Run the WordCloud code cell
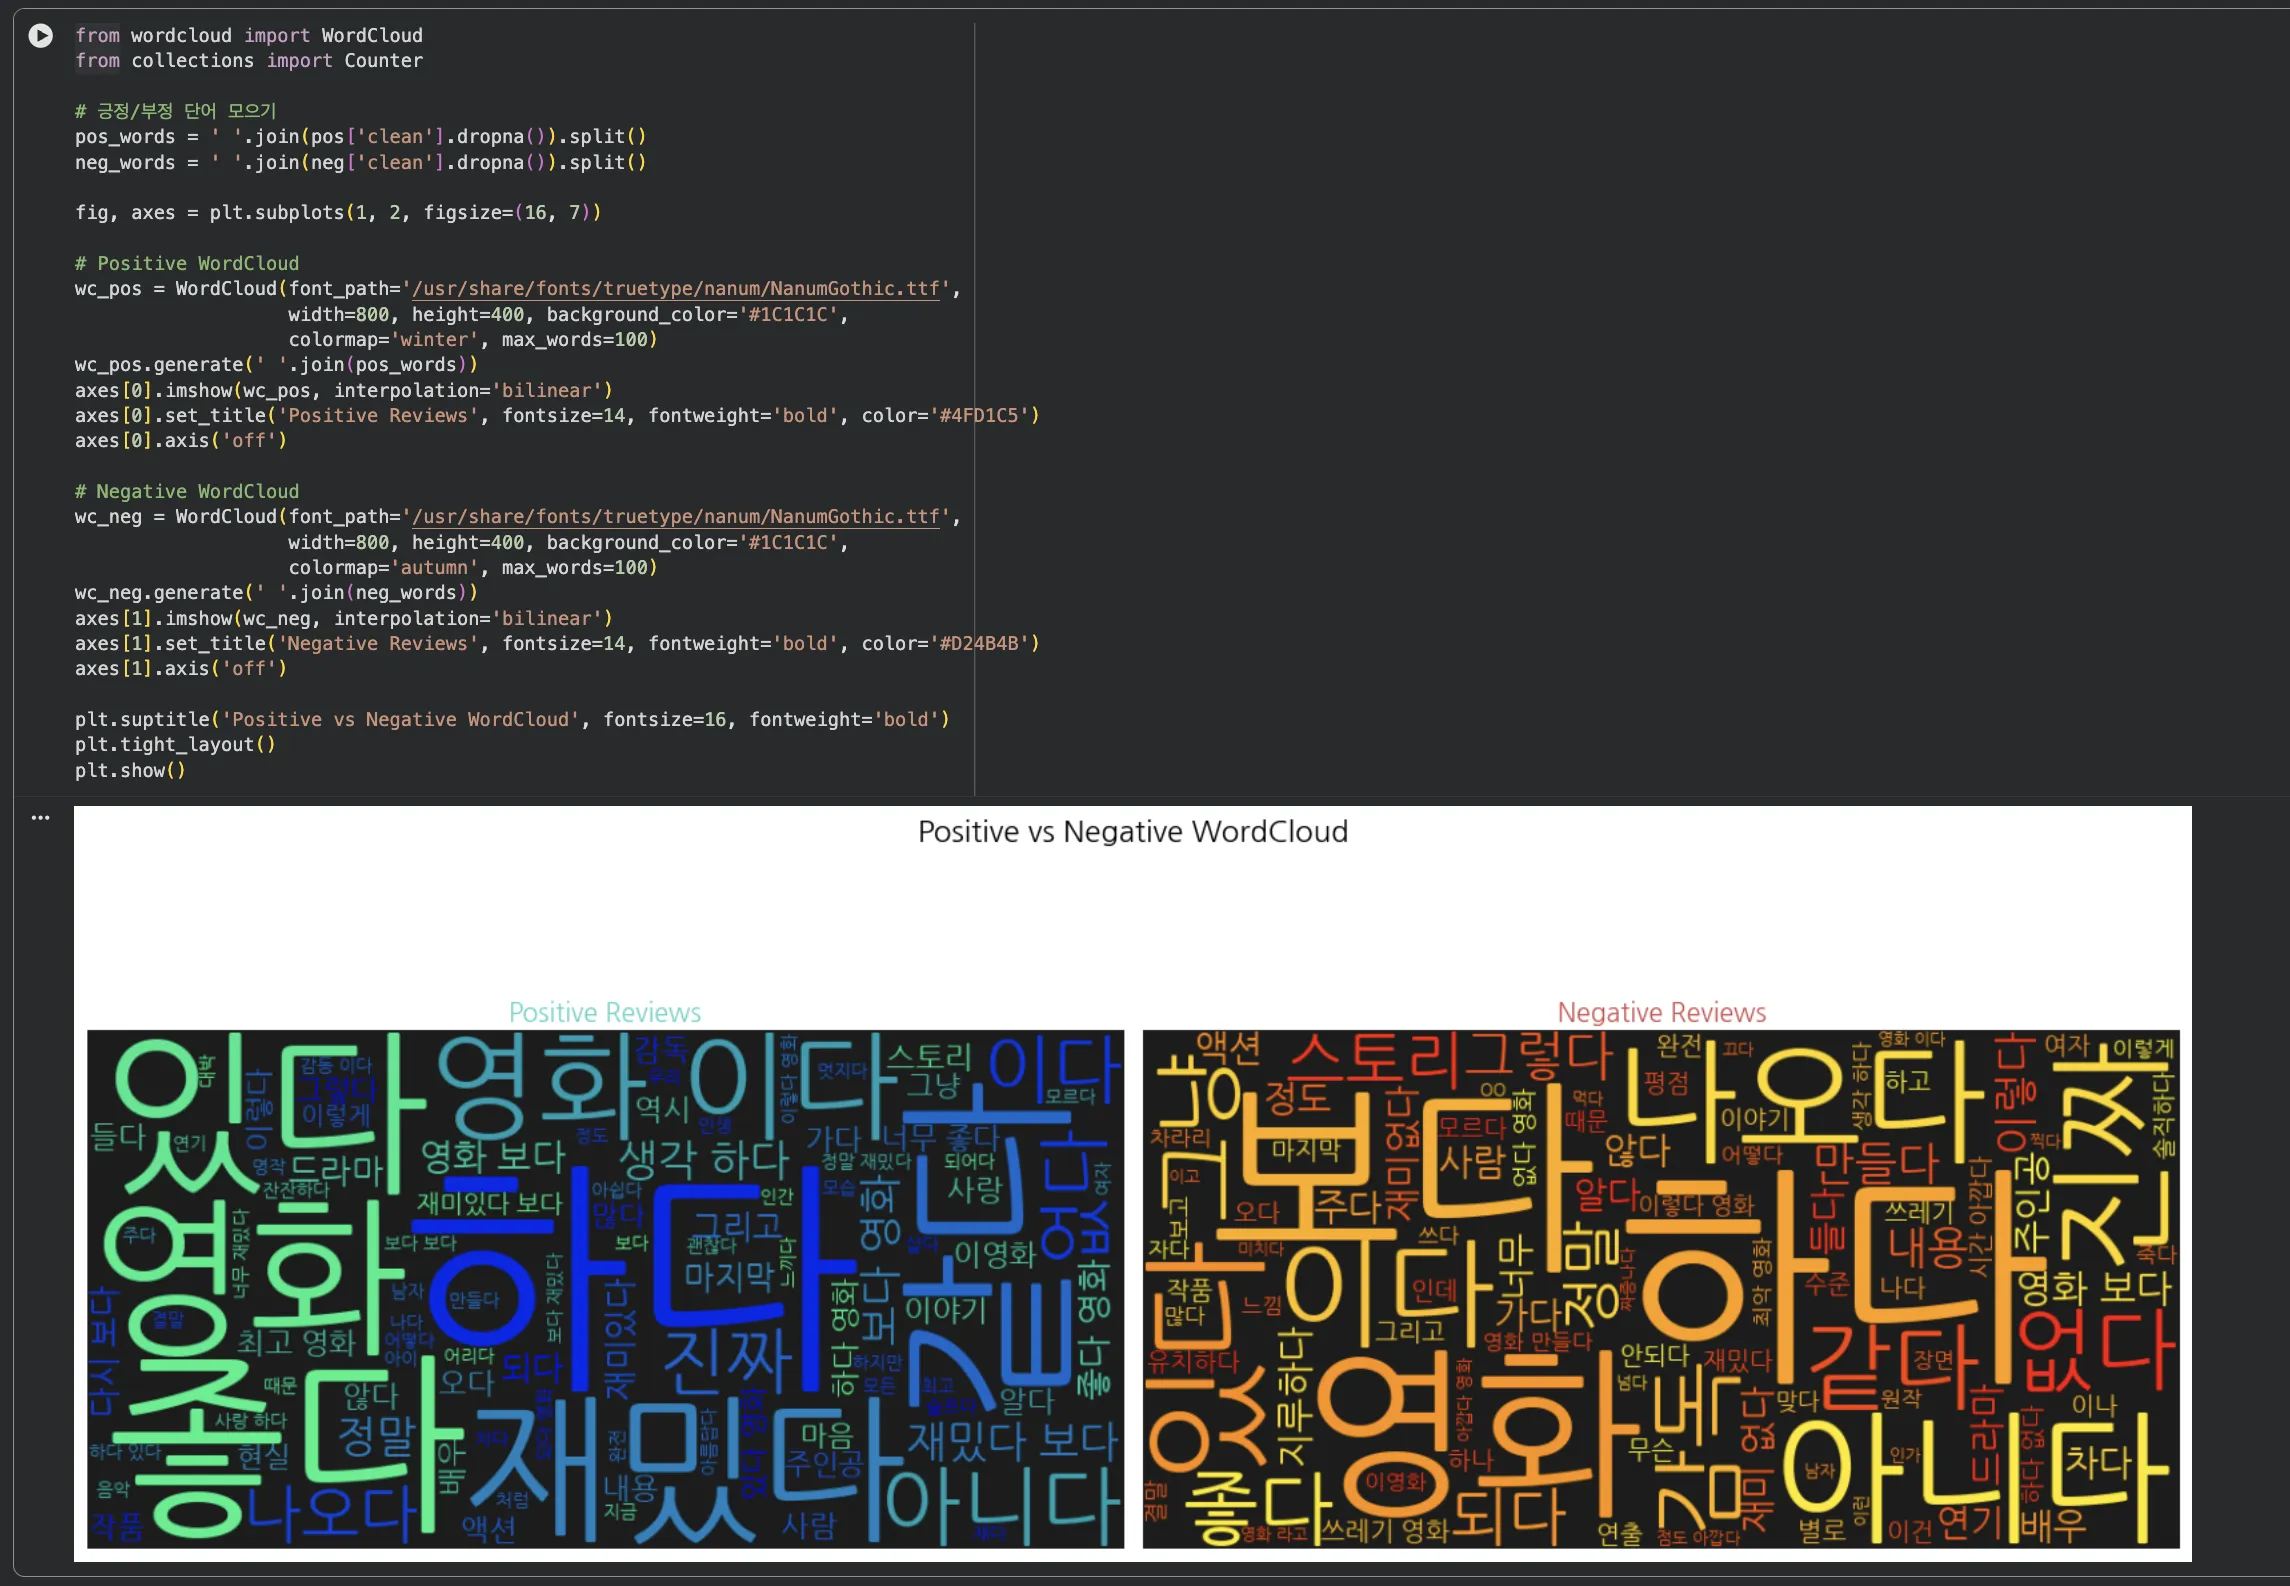This screenshot has height=1586, width=2290. pos(40,36)
